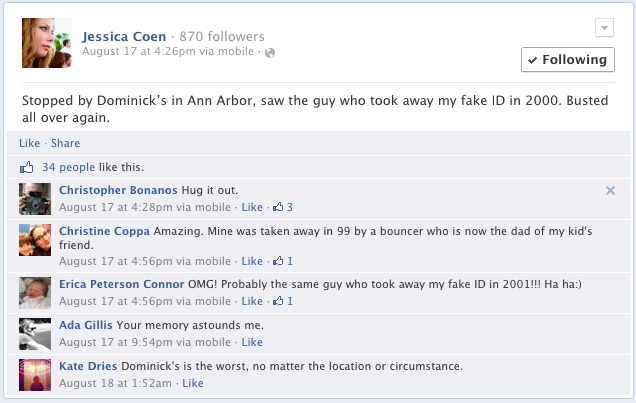Open Ada Gillis's avatar thumbnail
Image resolution: width=636 pixels, height=403 pixels.
tap(36, 332)
